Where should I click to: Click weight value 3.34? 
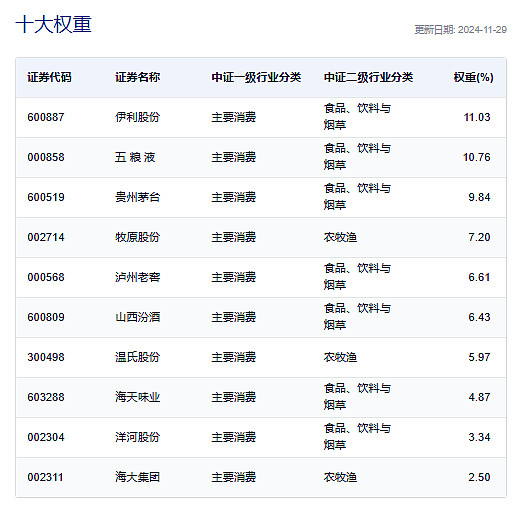pos(479,437)
